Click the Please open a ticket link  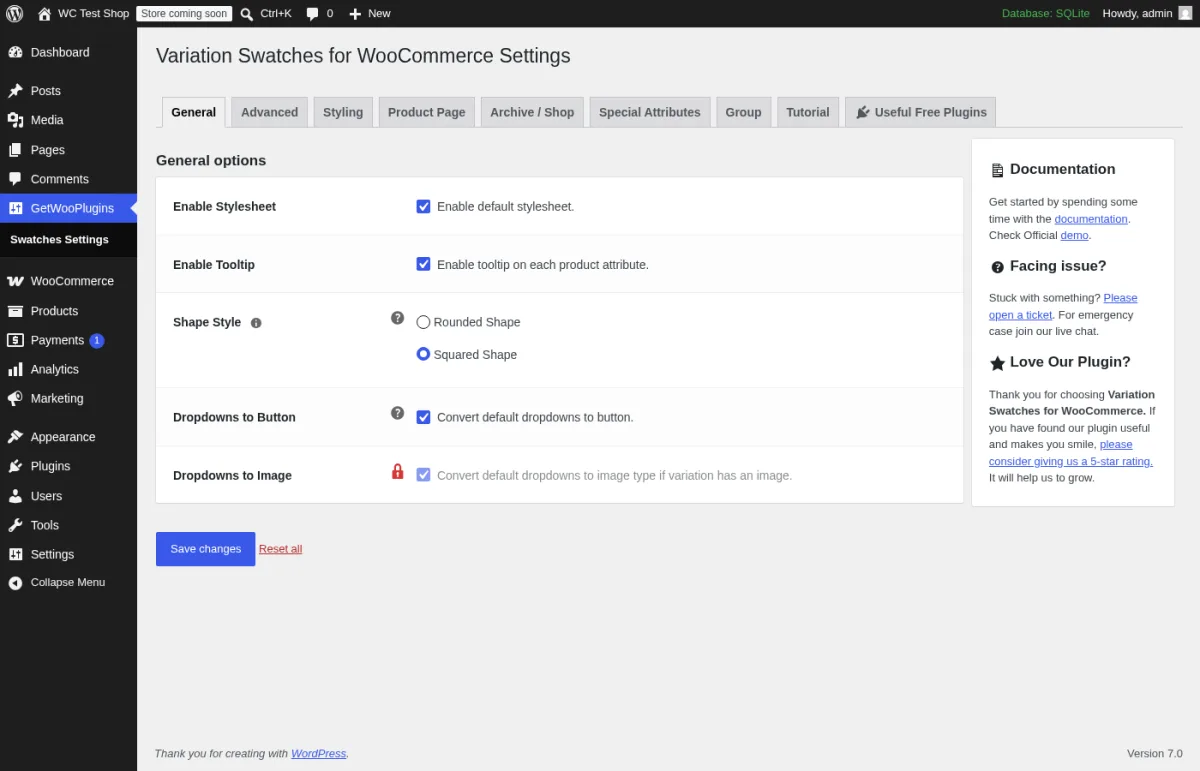[x=1063, y=306]
